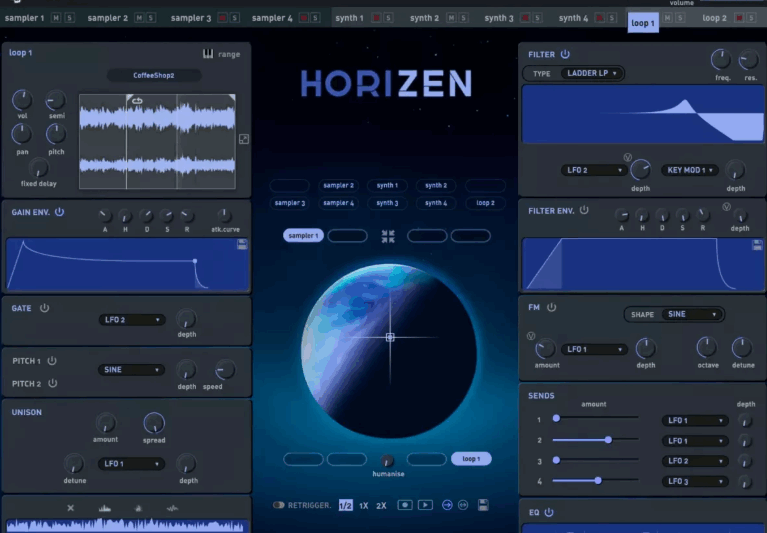Toggle Pitch 1 power button
Image resolution: width=767 pixels, height=533 pixels.
pos(52,361)
